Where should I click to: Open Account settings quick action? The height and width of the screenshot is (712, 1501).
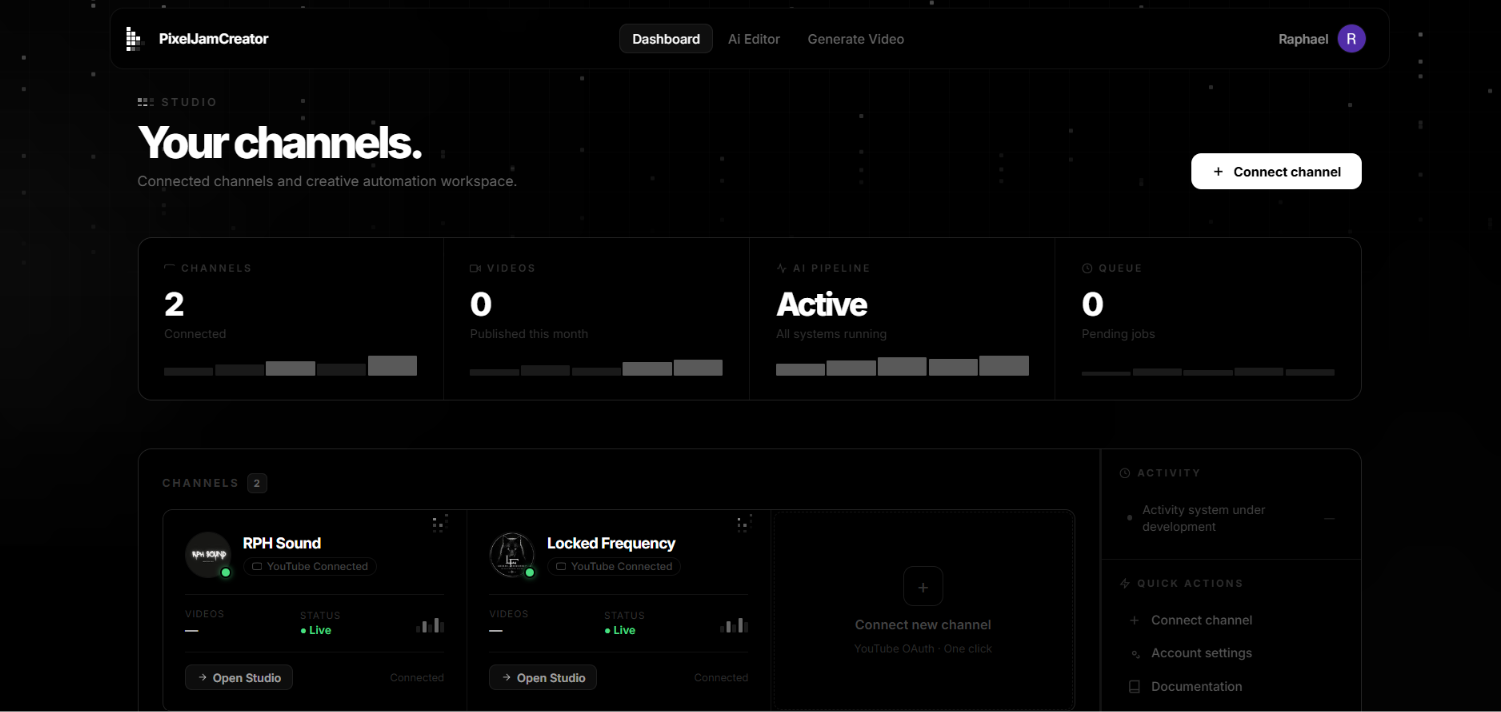tap(1201, 653)
